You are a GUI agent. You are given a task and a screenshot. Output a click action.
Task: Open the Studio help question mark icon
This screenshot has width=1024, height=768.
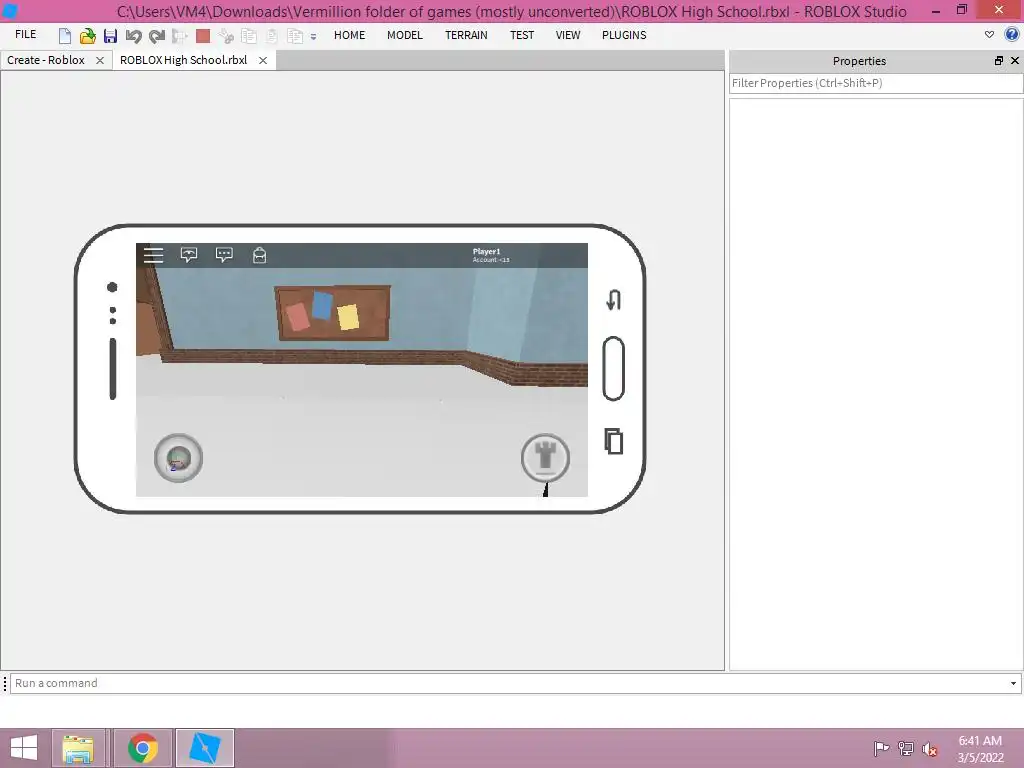coord(1012,35)
